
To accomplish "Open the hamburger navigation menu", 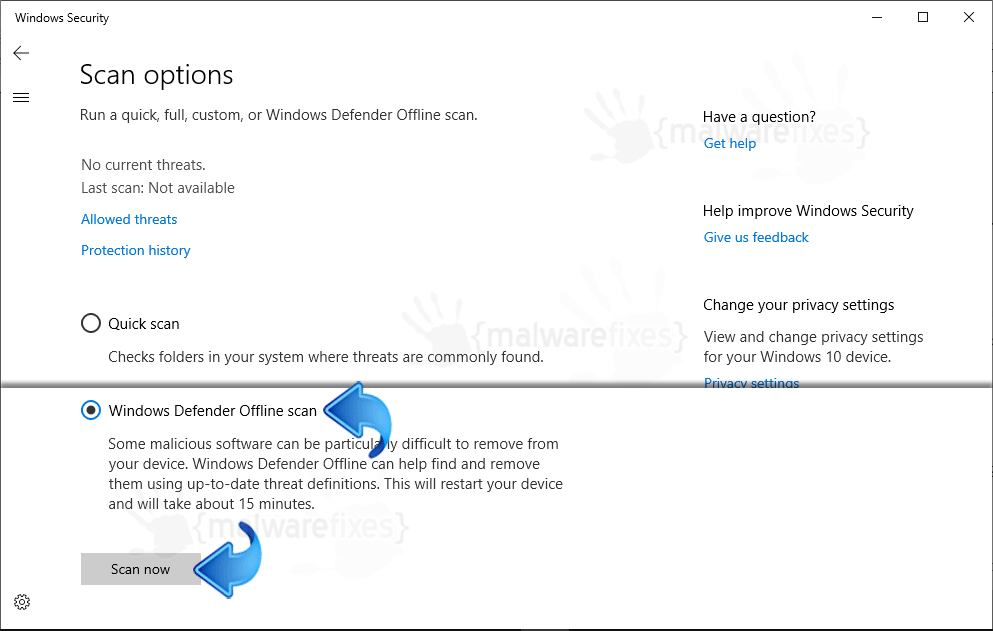I will (21, 98).
